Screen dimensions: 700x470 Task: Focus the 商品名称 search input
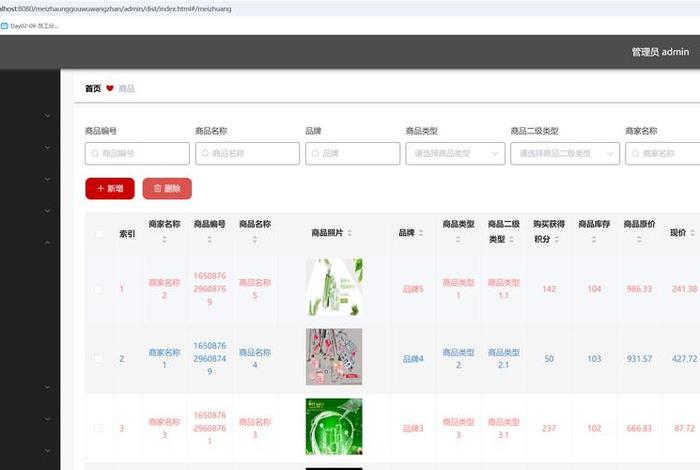coord(247,154)
